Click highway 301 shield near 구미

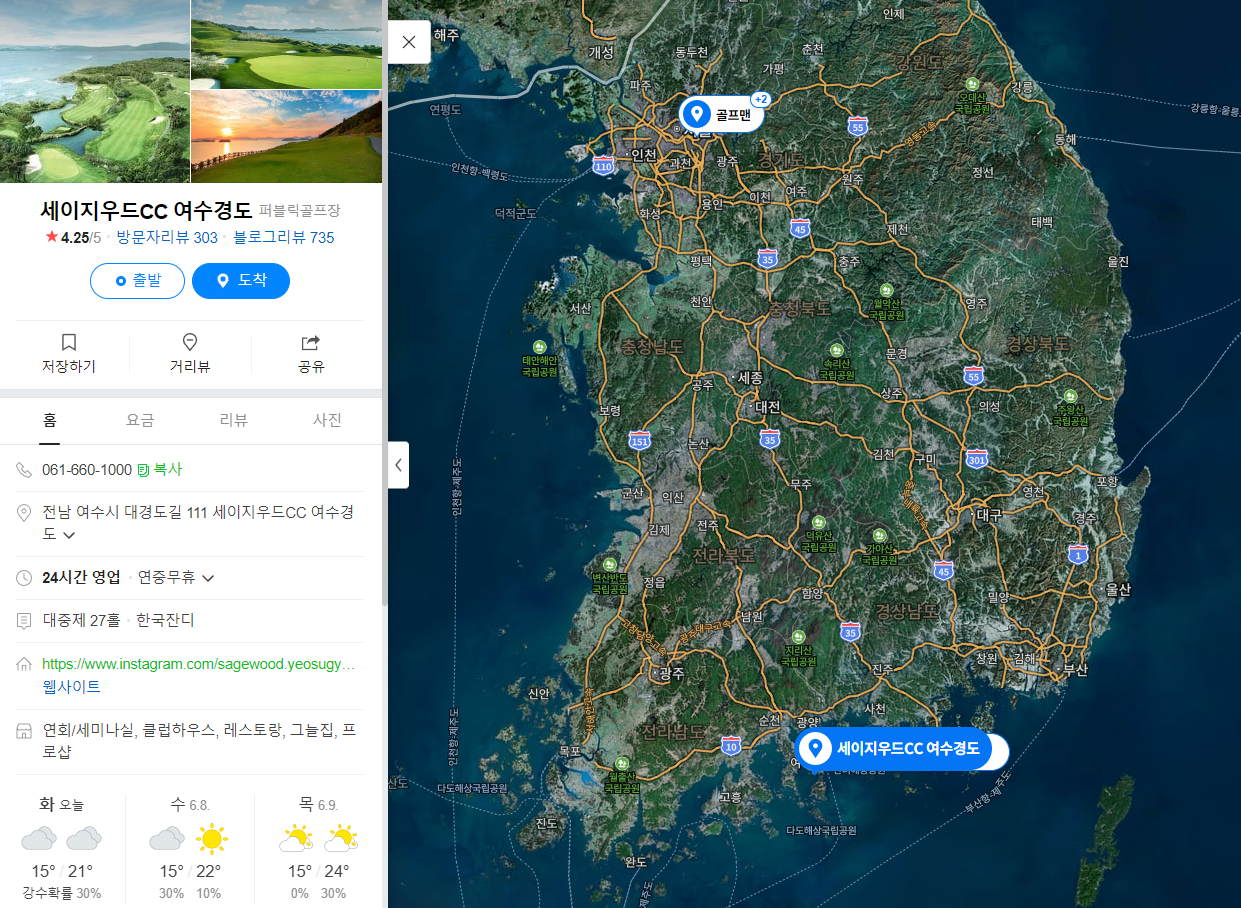(977, 459)
